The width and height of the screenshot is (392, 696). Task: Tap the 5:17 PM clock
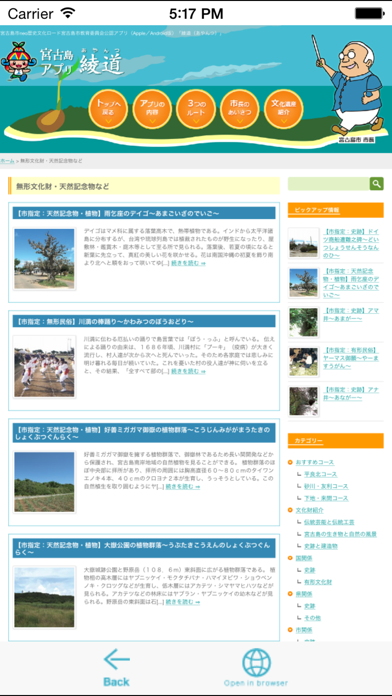tap(196, 14)
